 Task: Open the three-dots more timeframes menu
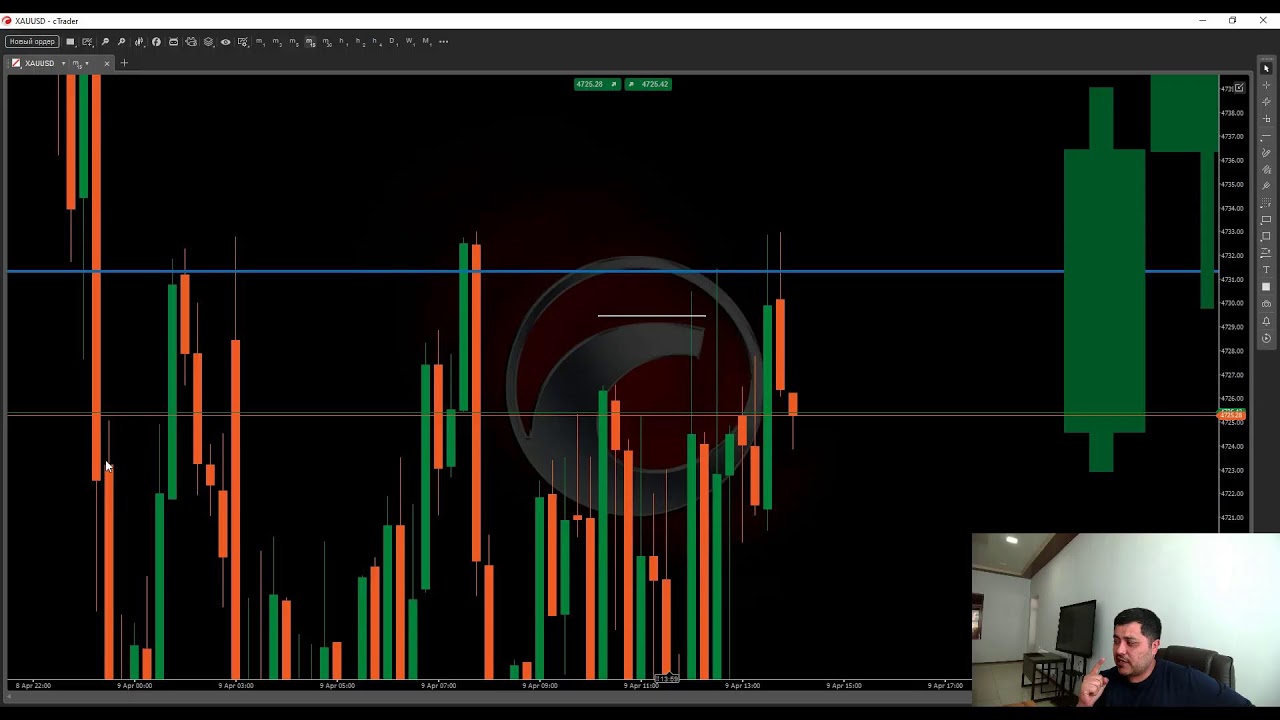[x=444, y=42]
